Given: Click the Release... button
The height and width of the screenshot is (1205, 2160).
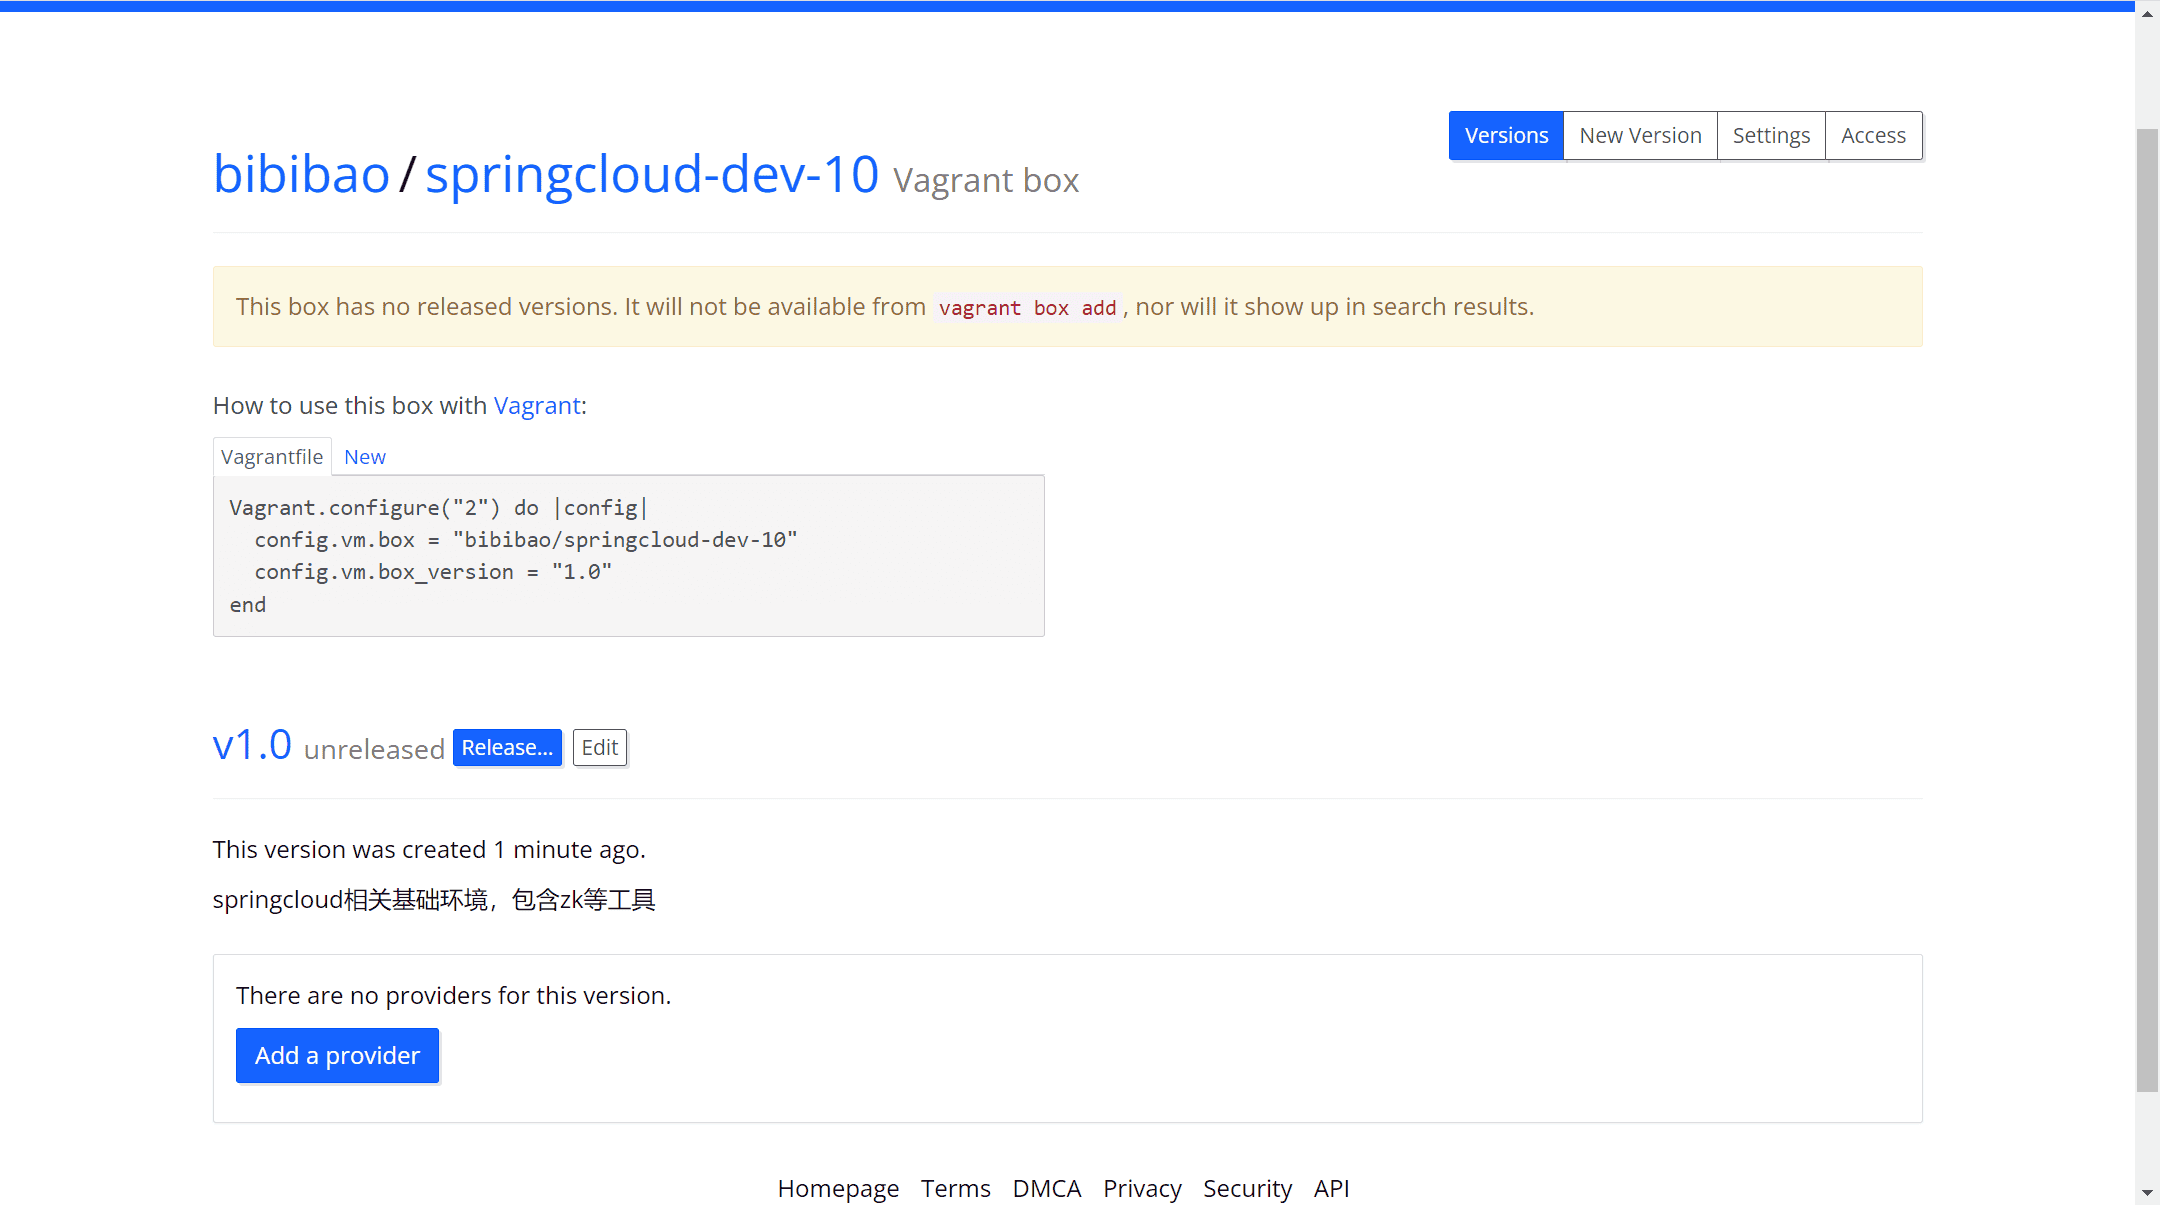Looking at the screenshot, I should pos(507,748).
